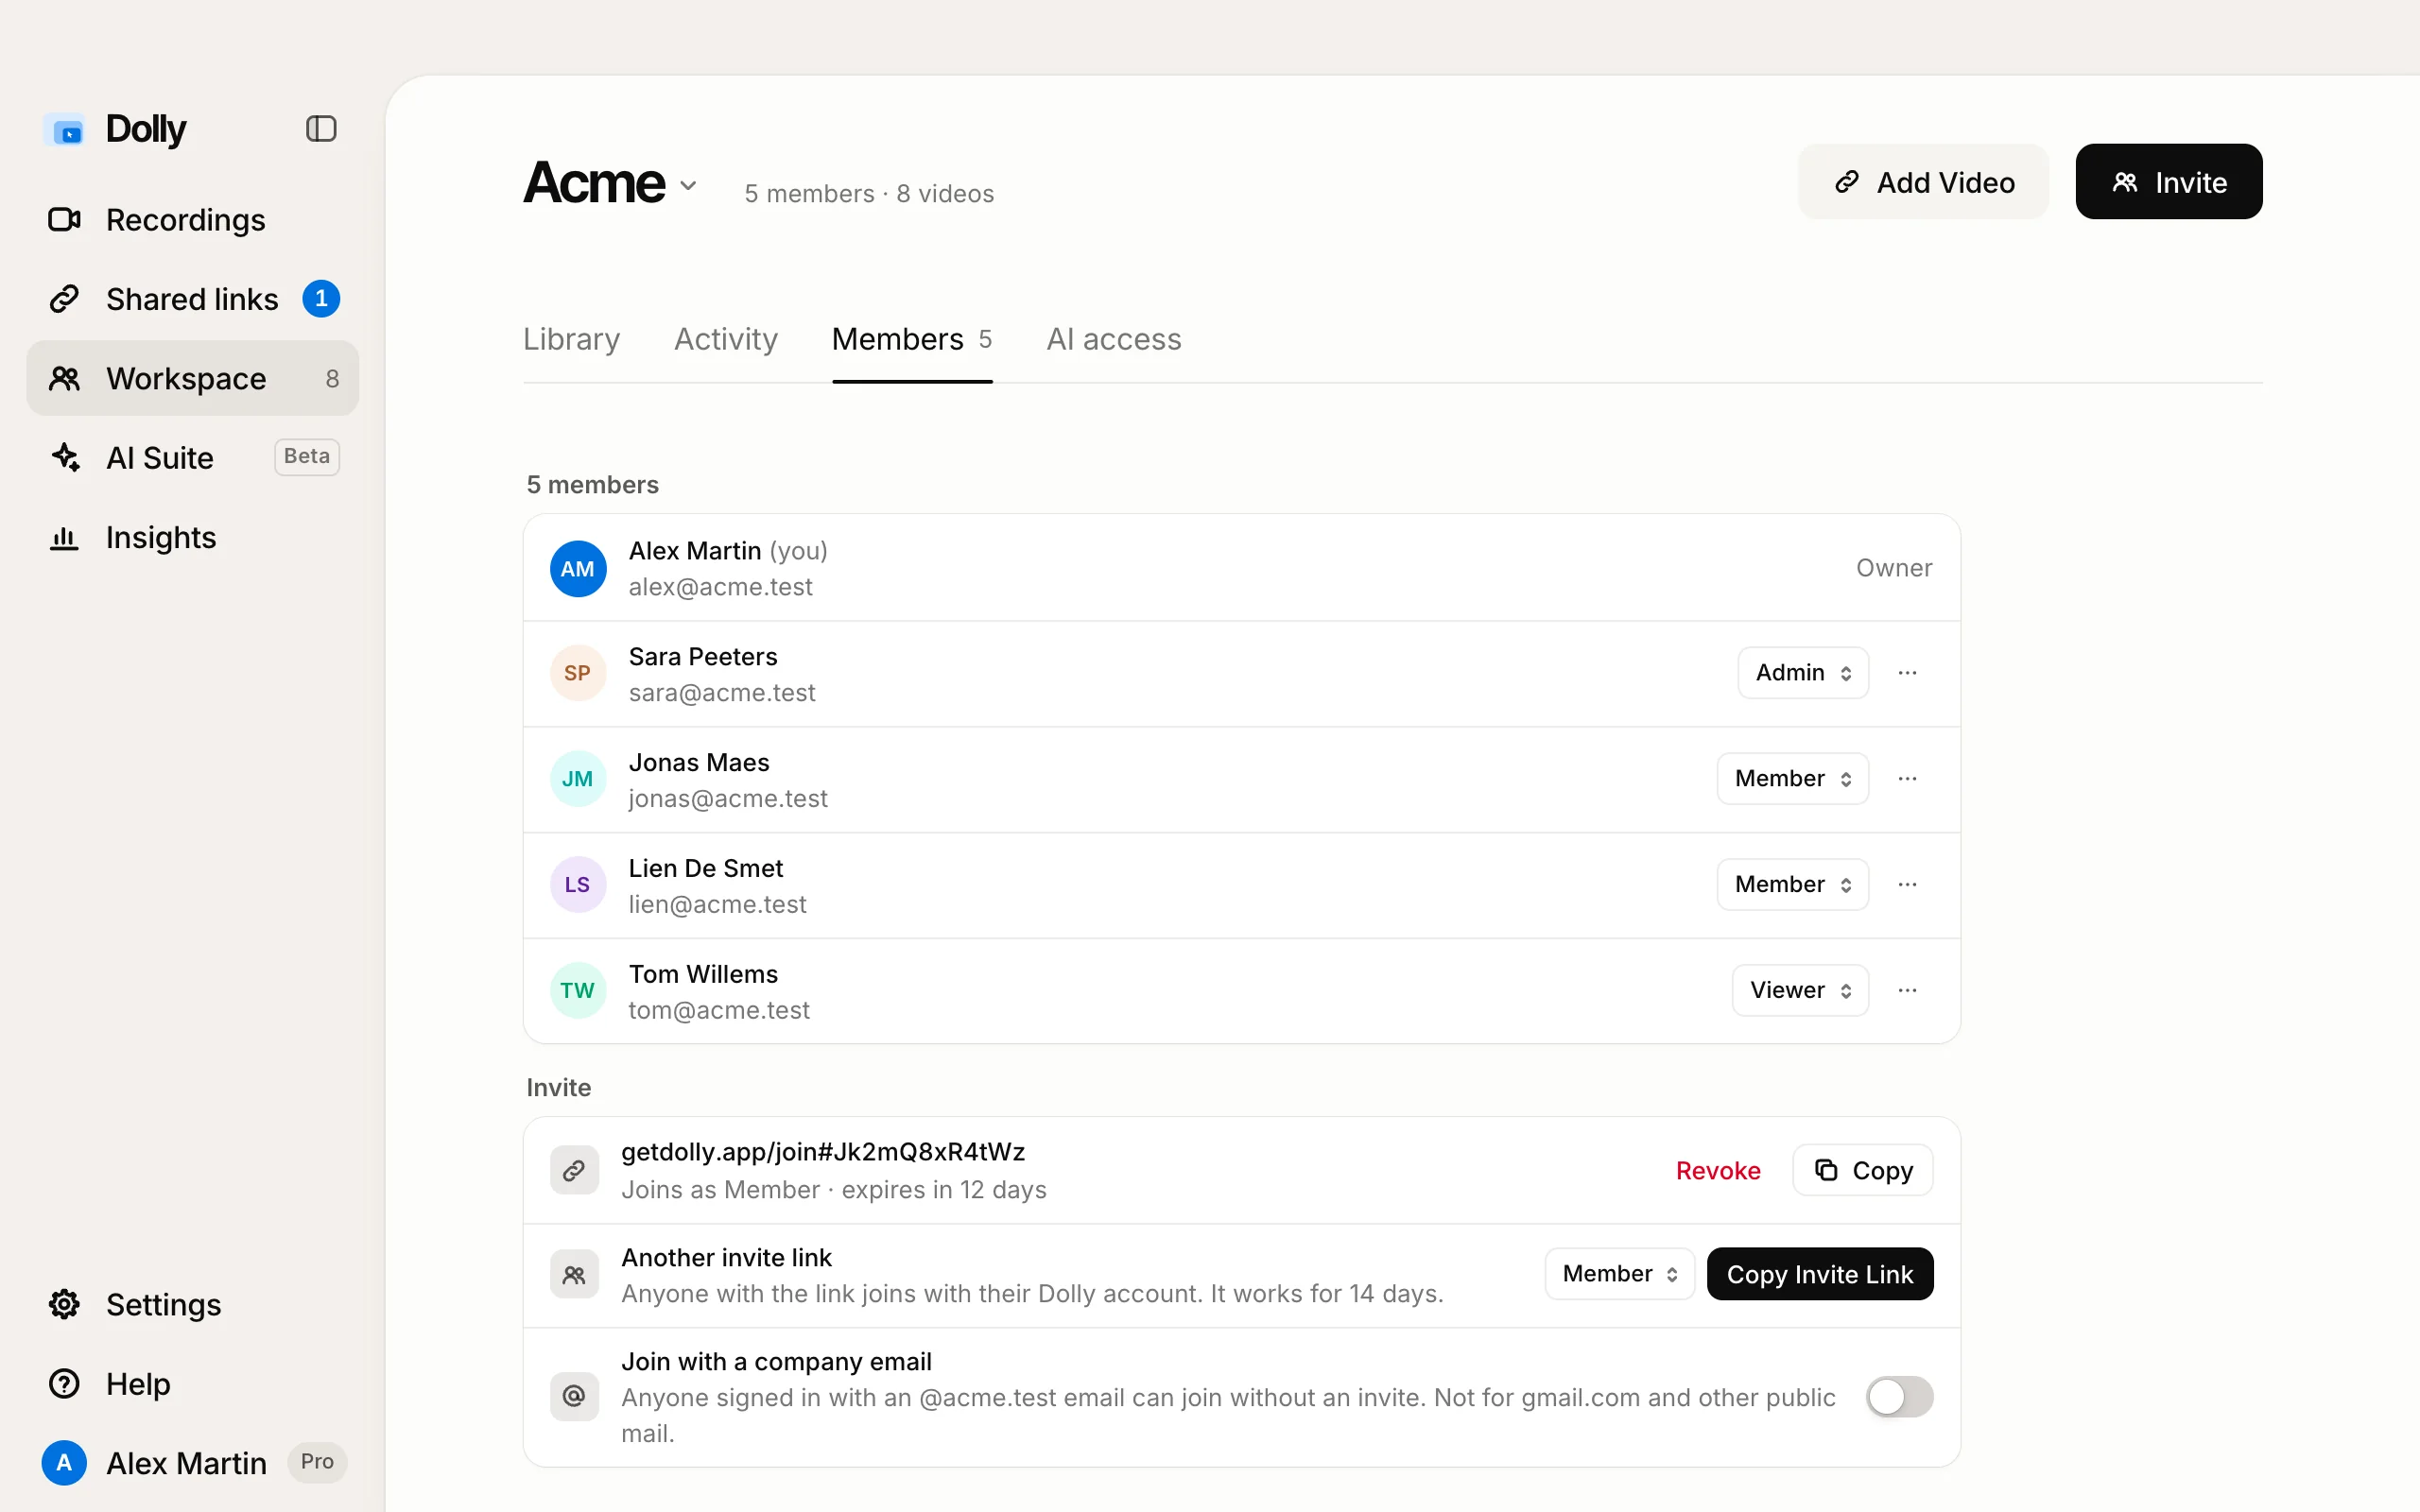Click Sara Peeters' SP avatar
This screenshot has height=1512, width=2420.
[x=578, y=673]
